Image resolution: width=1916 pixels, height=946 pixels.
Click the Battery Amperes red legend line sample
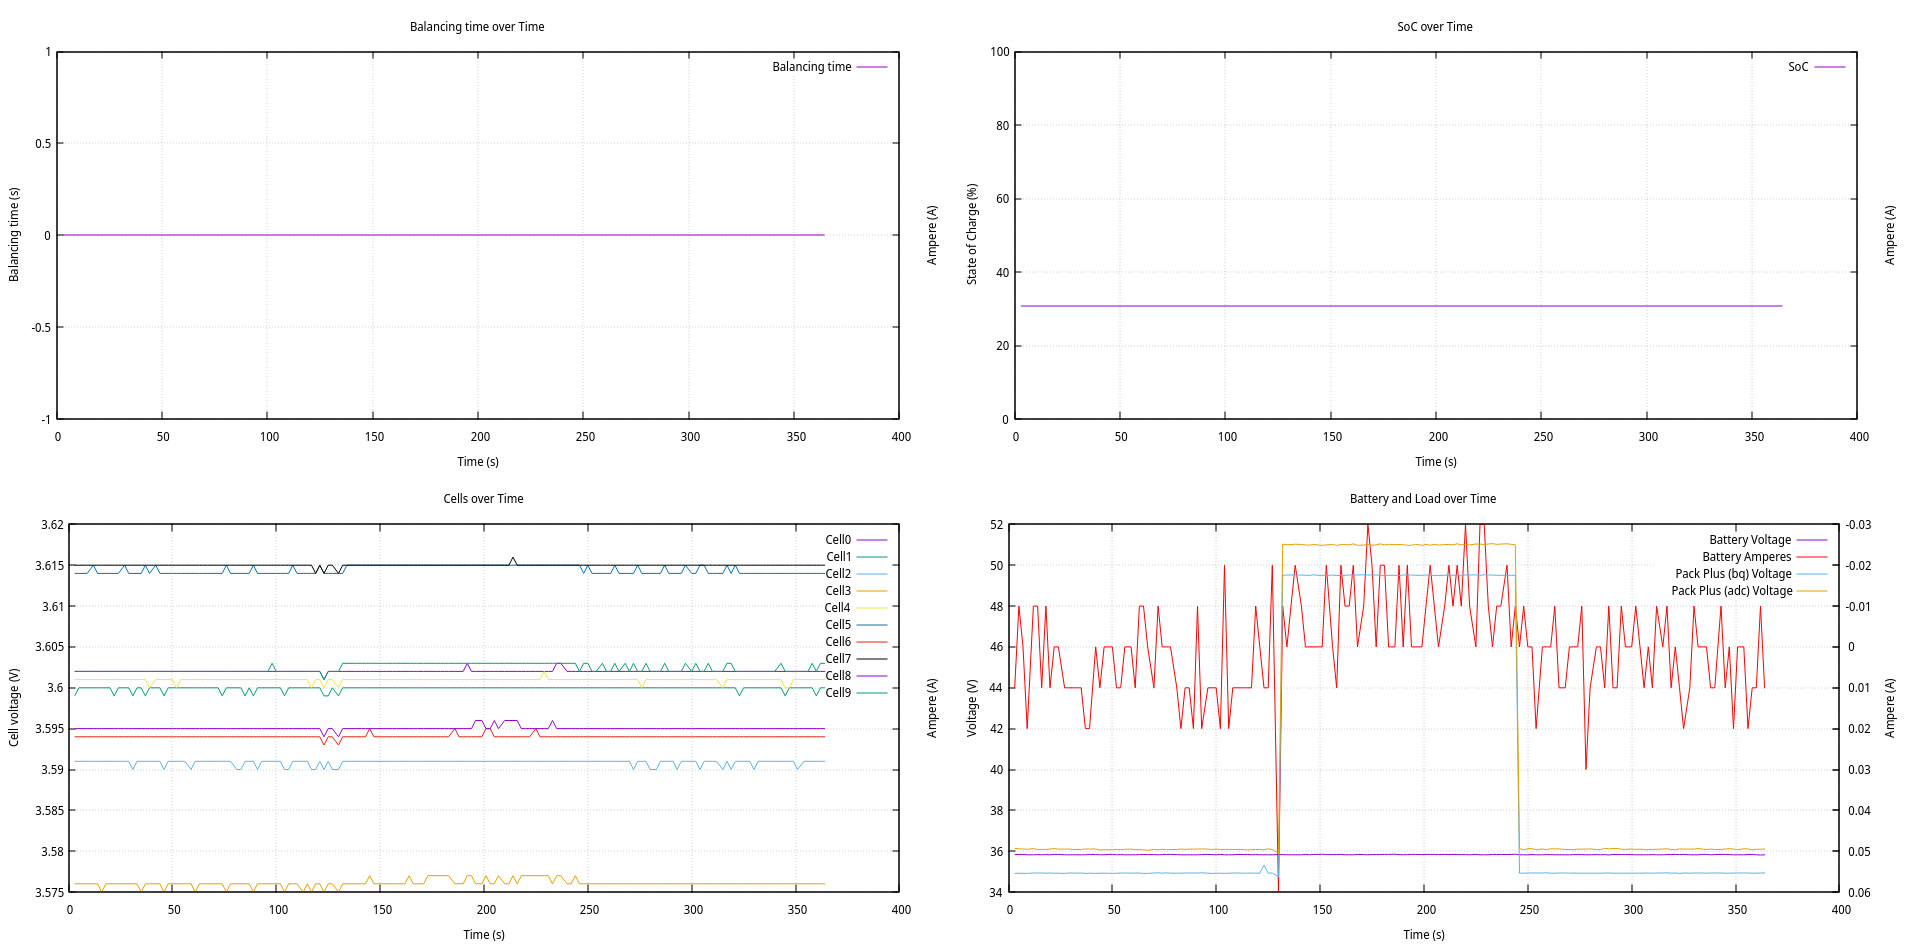pos(1812,557)
